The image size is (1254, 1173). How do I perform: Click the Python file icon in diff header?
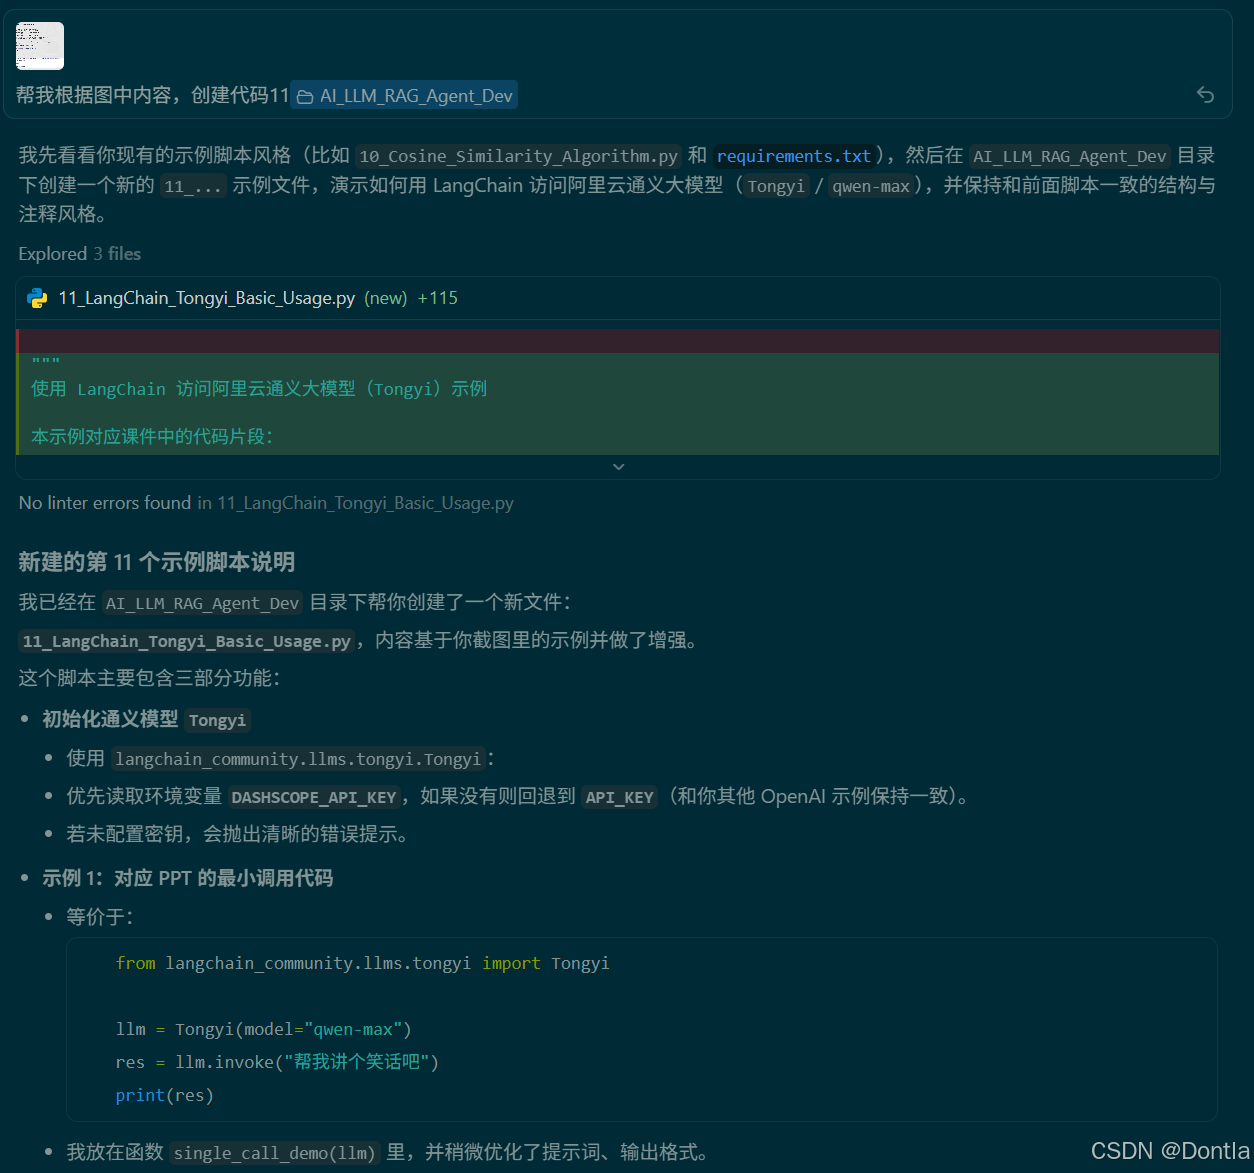coord(38,298)
